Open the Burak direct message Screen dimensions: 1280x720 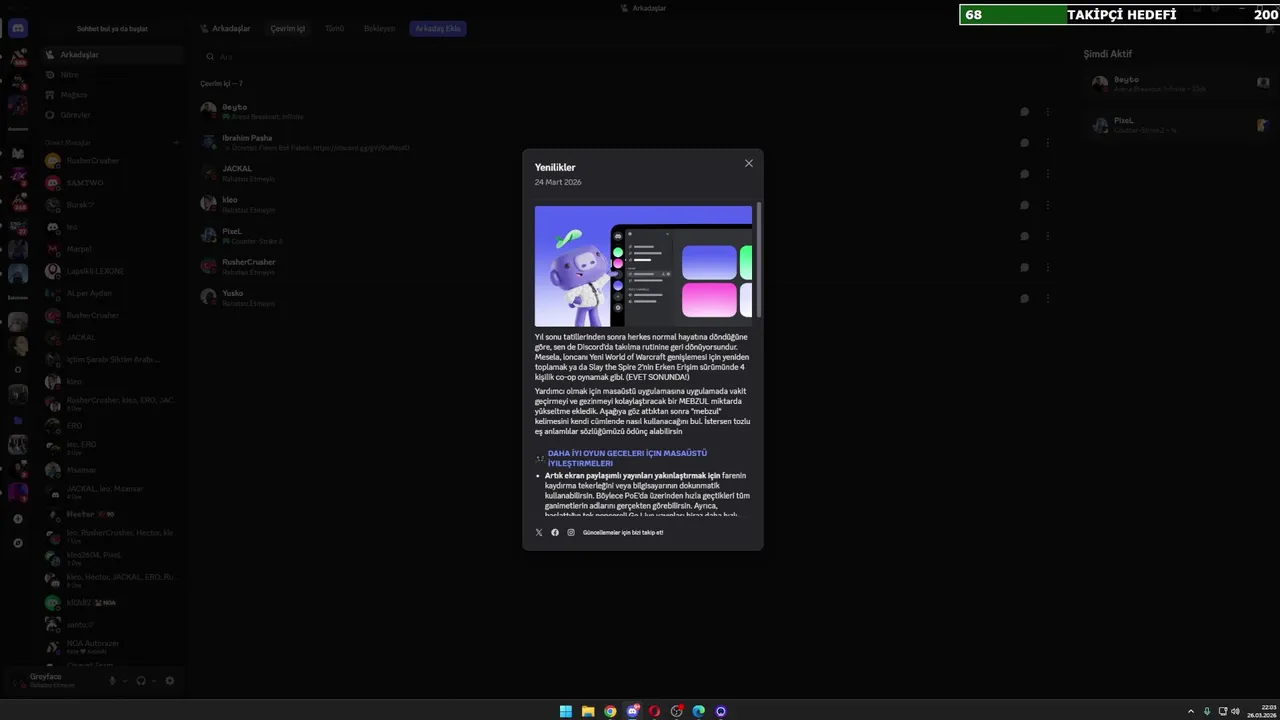pos(112,205)
